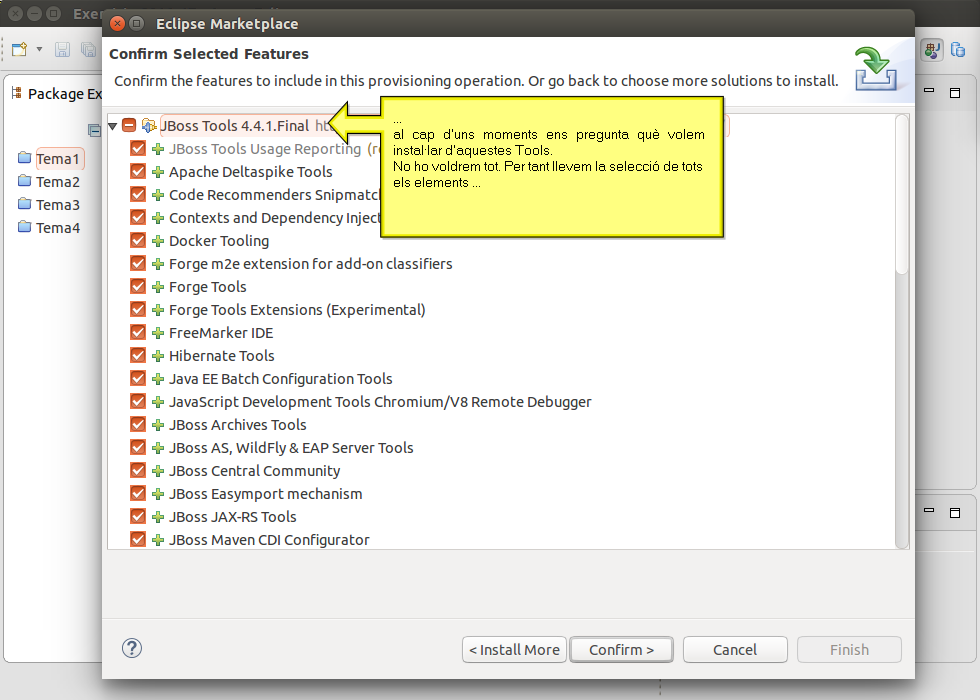Uncheck Forge Tools Extensions (Experimental)
The width and height of the screenshot is (980, 700).
(x=138, y=309)
